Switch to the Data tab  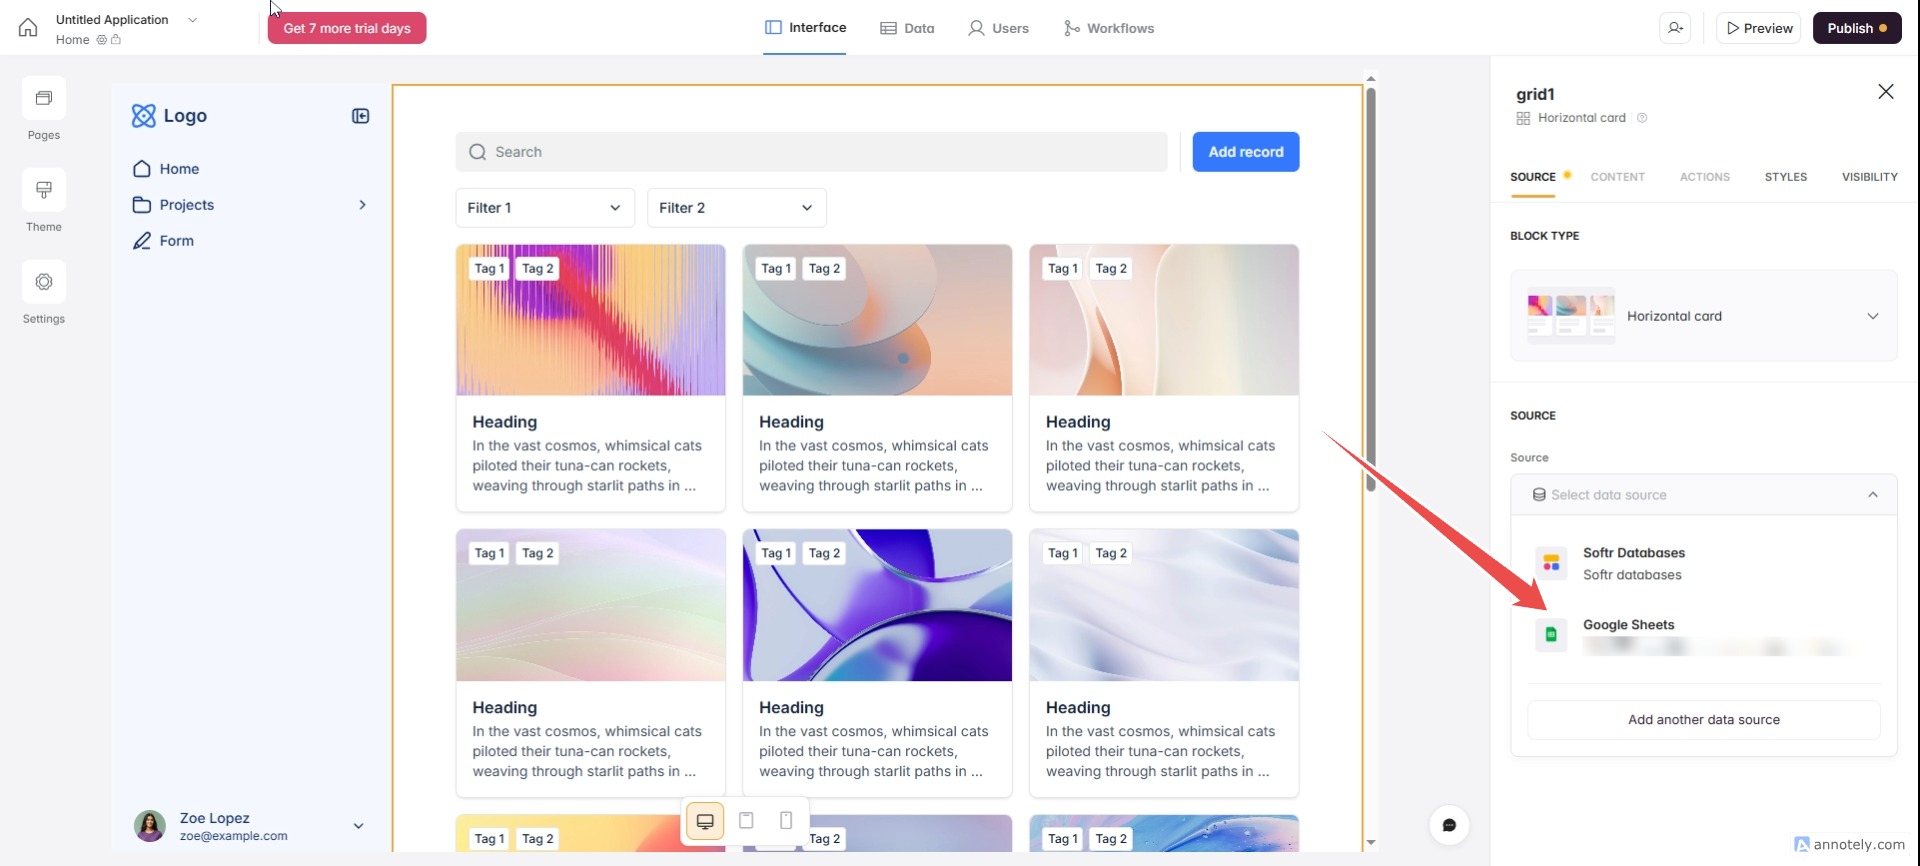907,28
